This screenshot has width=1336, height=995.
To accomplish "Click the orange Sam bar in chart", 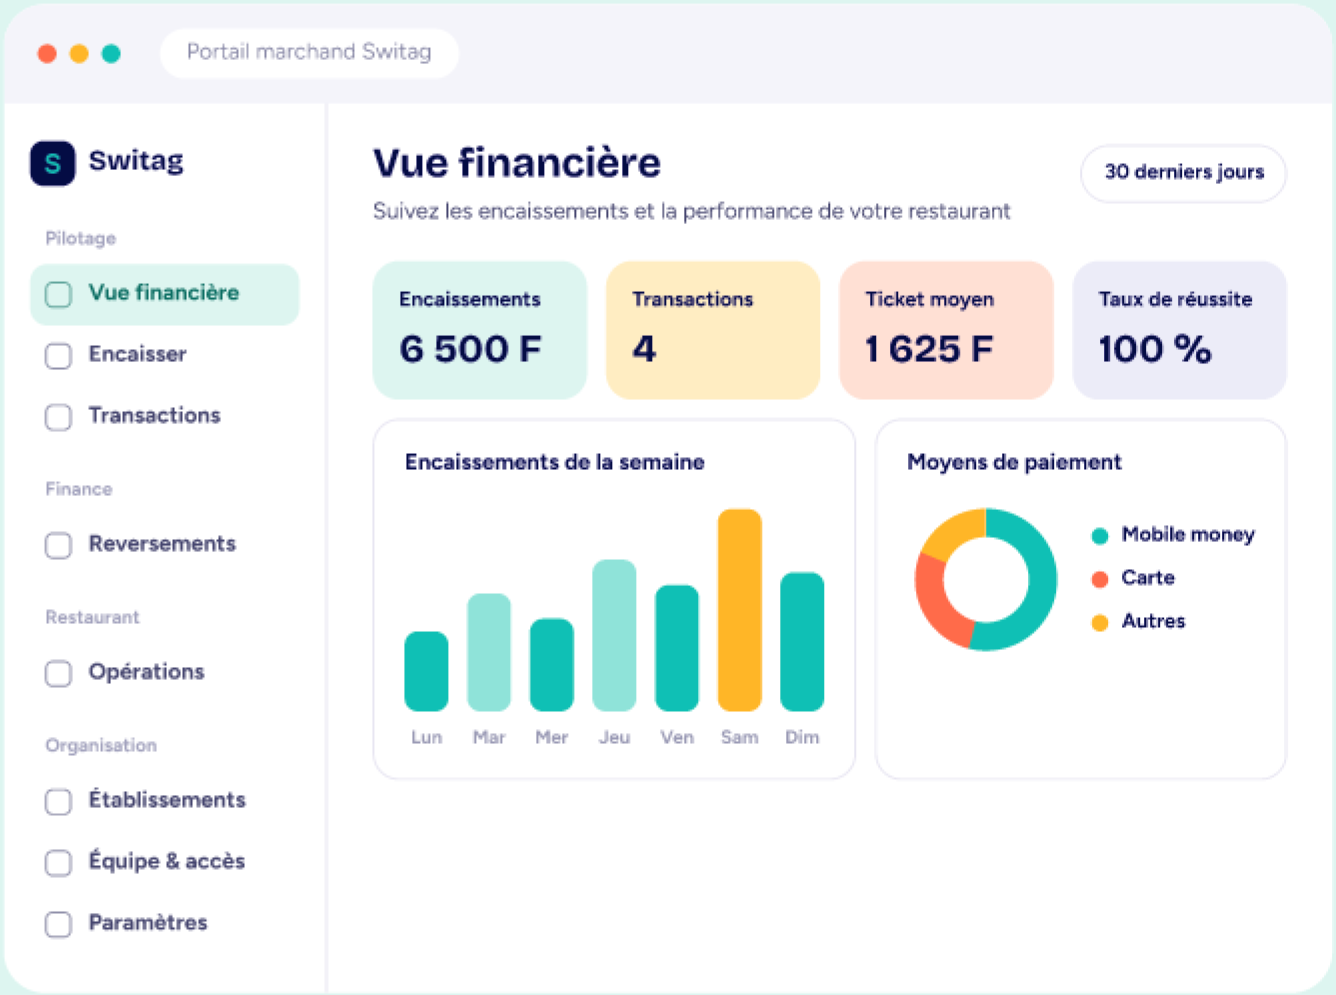I will coord(740,610).
